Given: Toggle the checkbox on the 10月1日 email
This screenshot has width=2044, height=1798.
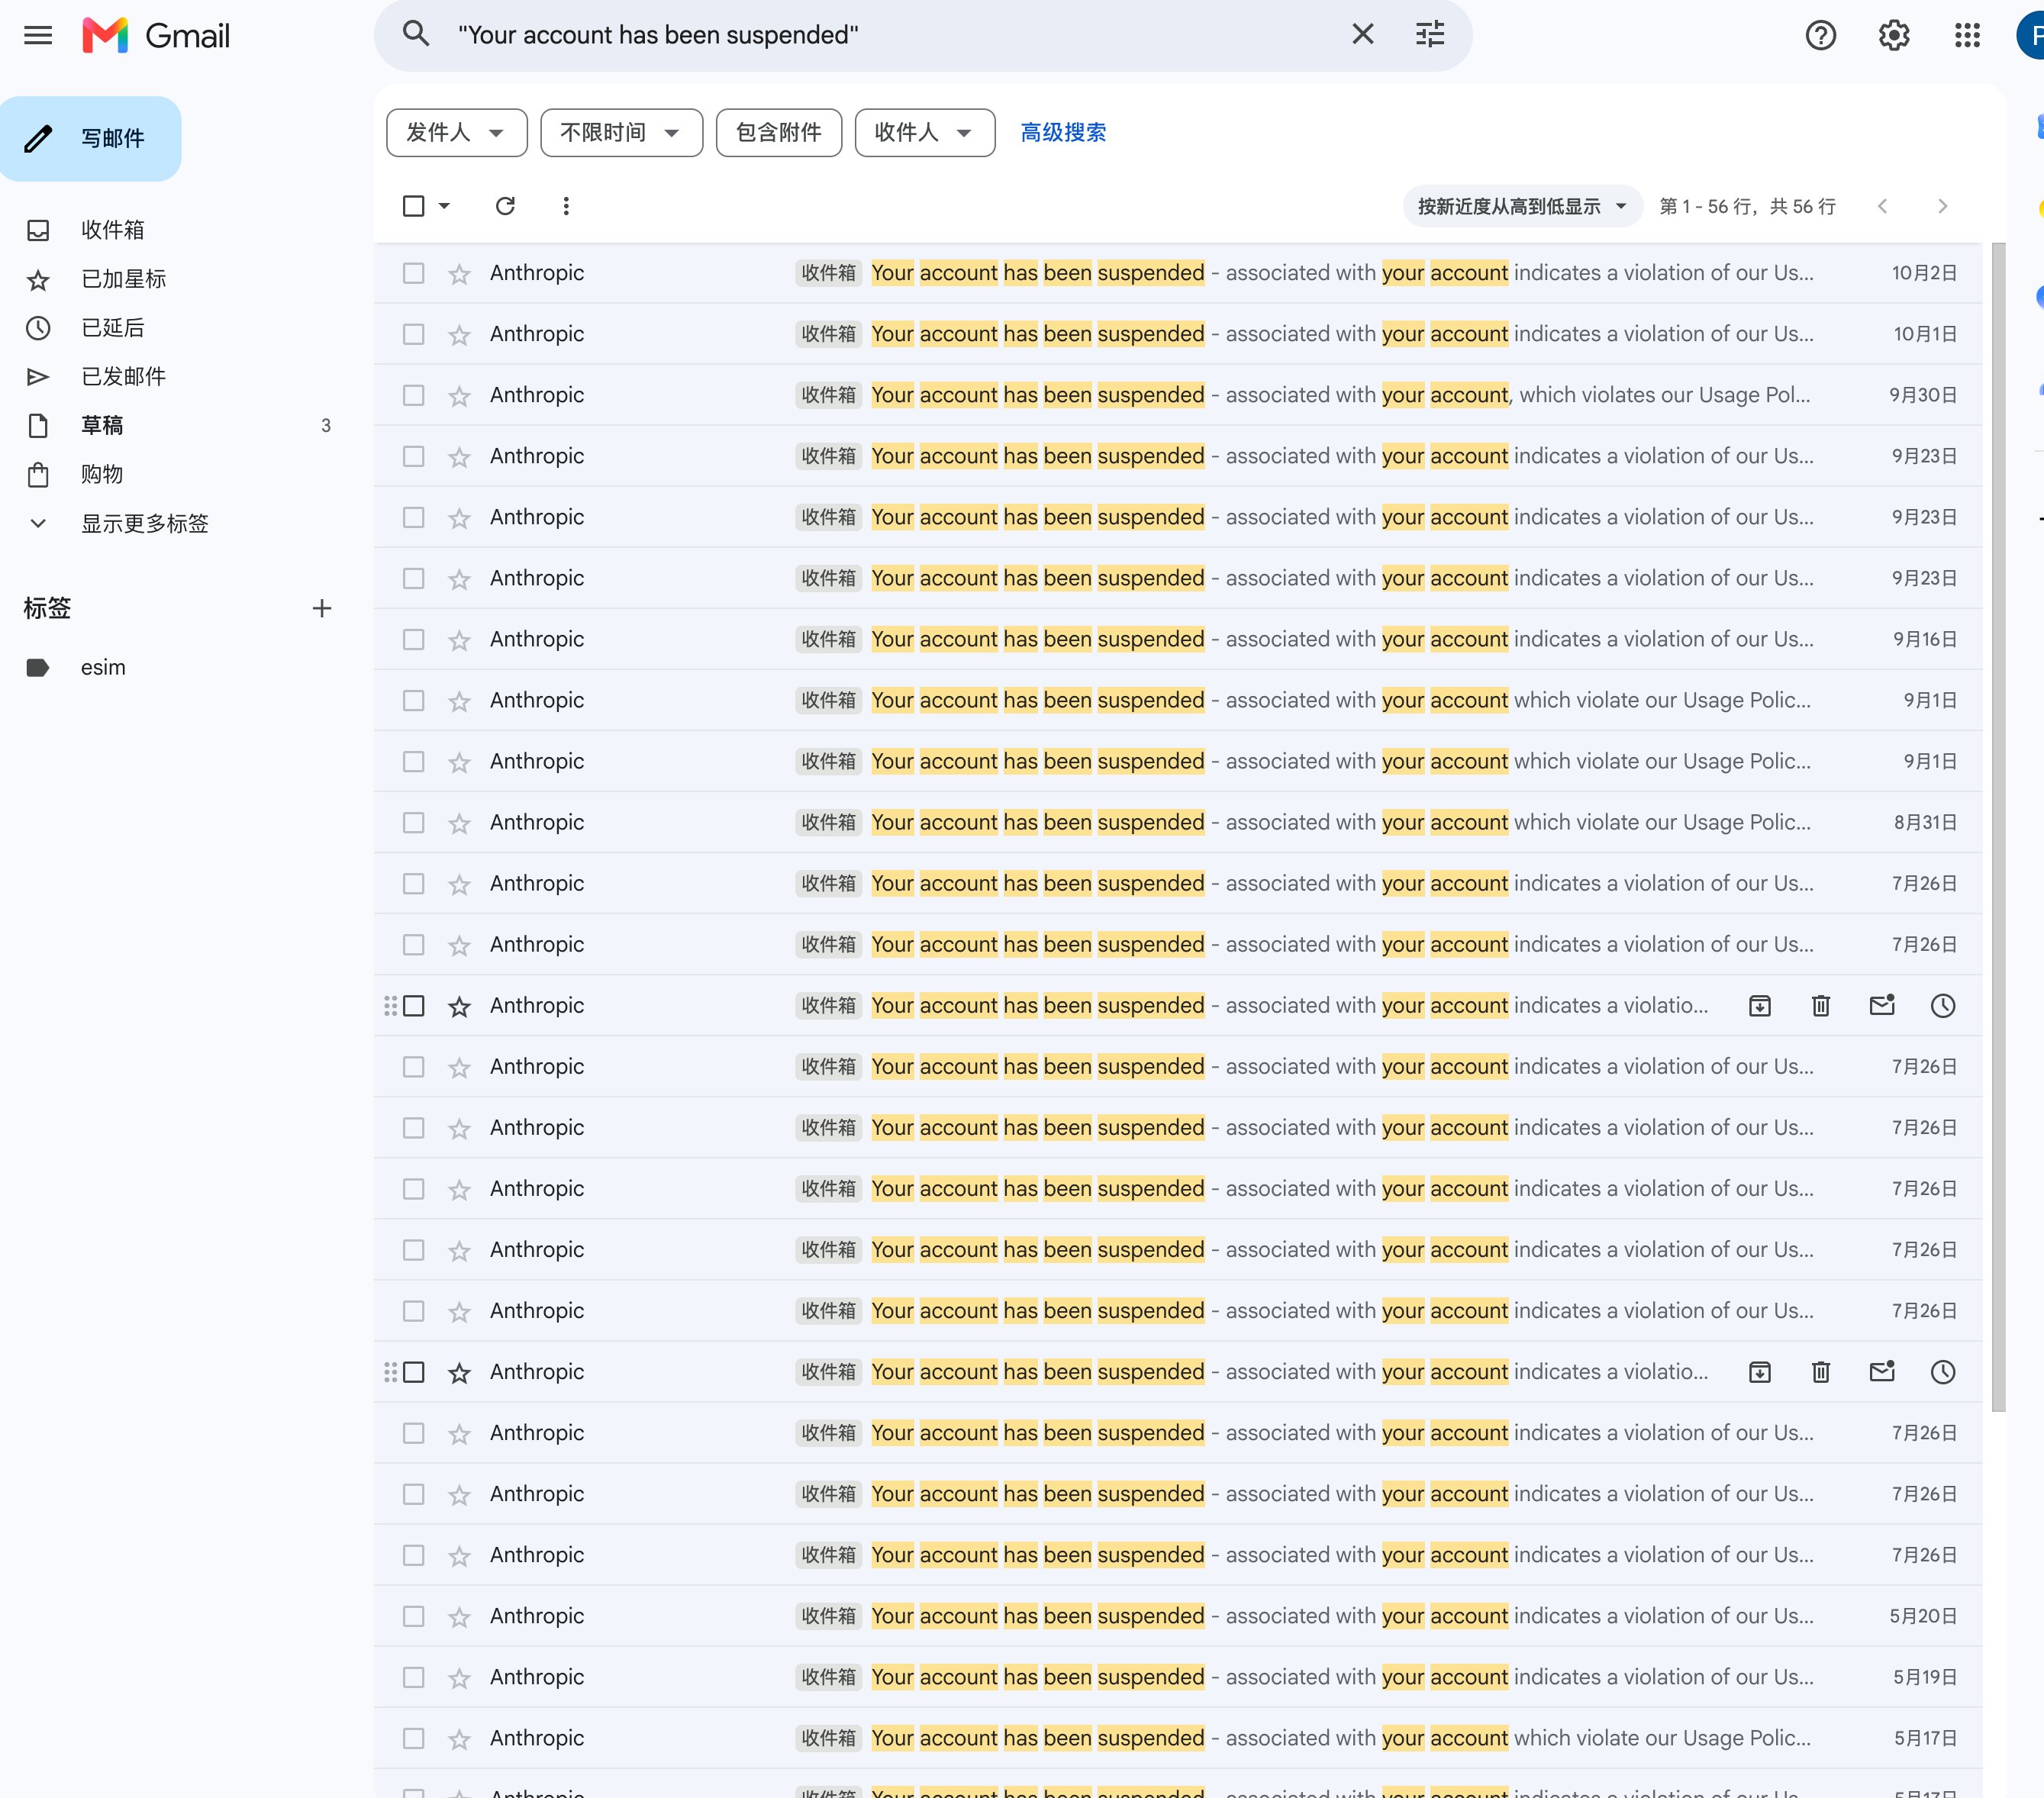Looking at the screenshot, I should [x=413, y=334].
